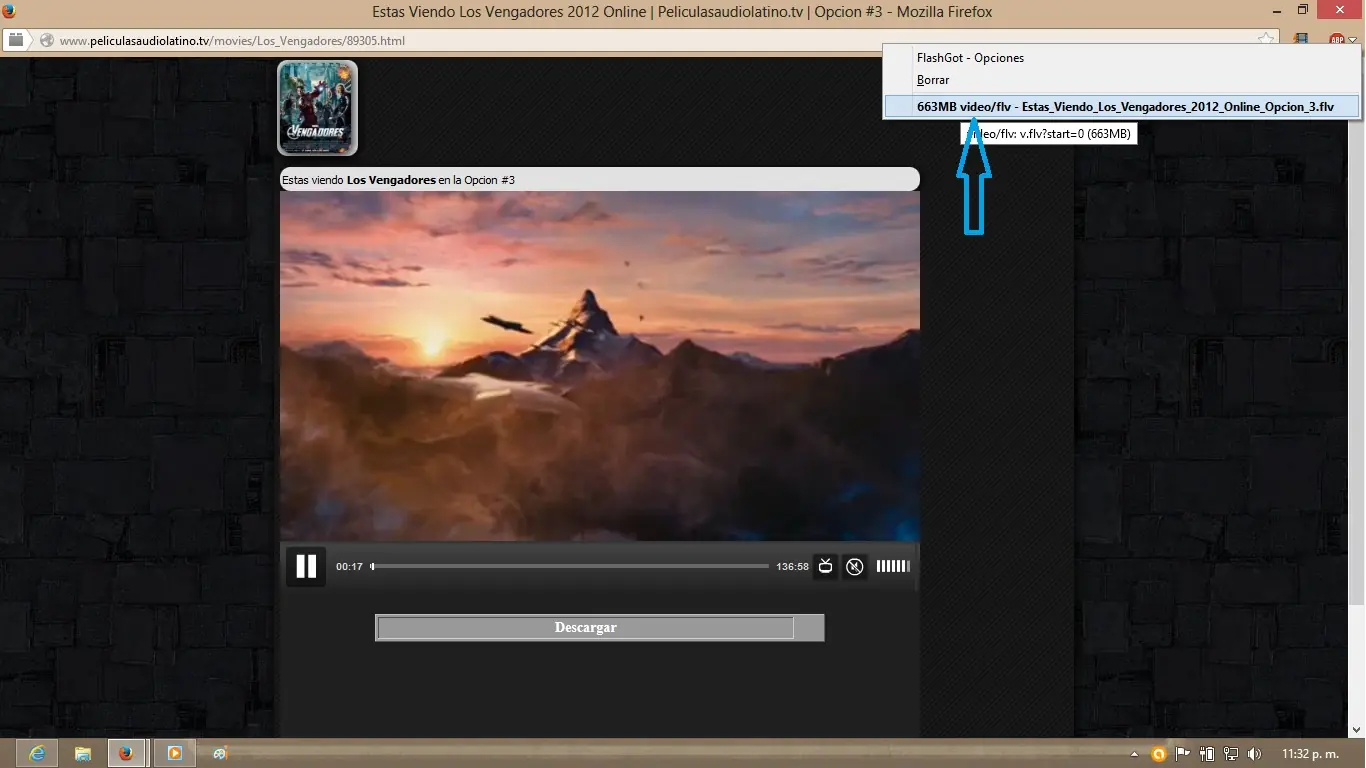
Task: Click the Firefox logo in title bar
Action: point(9,11)
